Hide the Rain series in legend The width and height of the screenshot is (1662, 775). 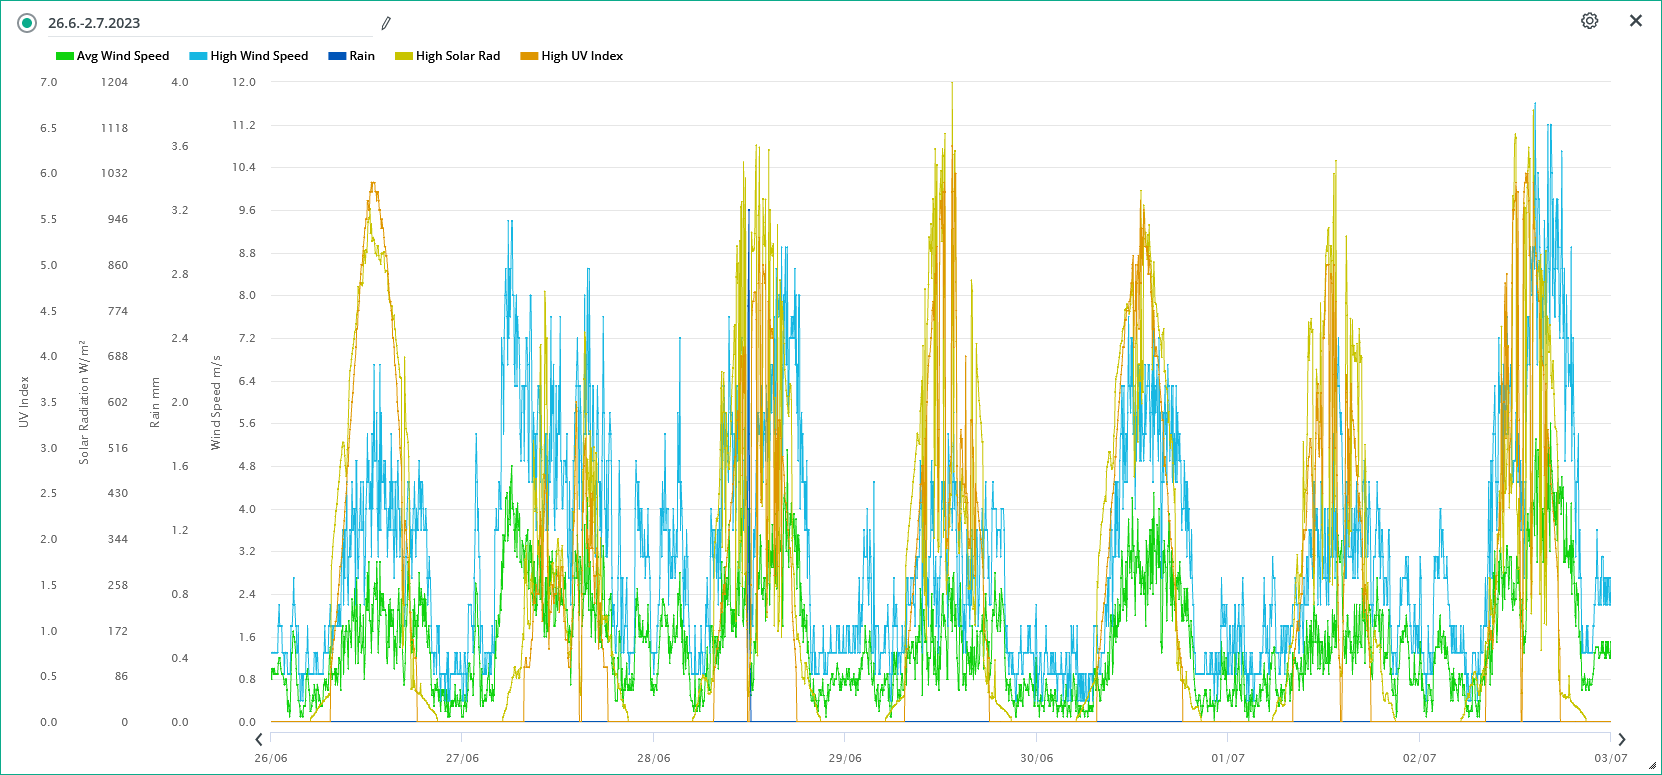tap(361, 56)
